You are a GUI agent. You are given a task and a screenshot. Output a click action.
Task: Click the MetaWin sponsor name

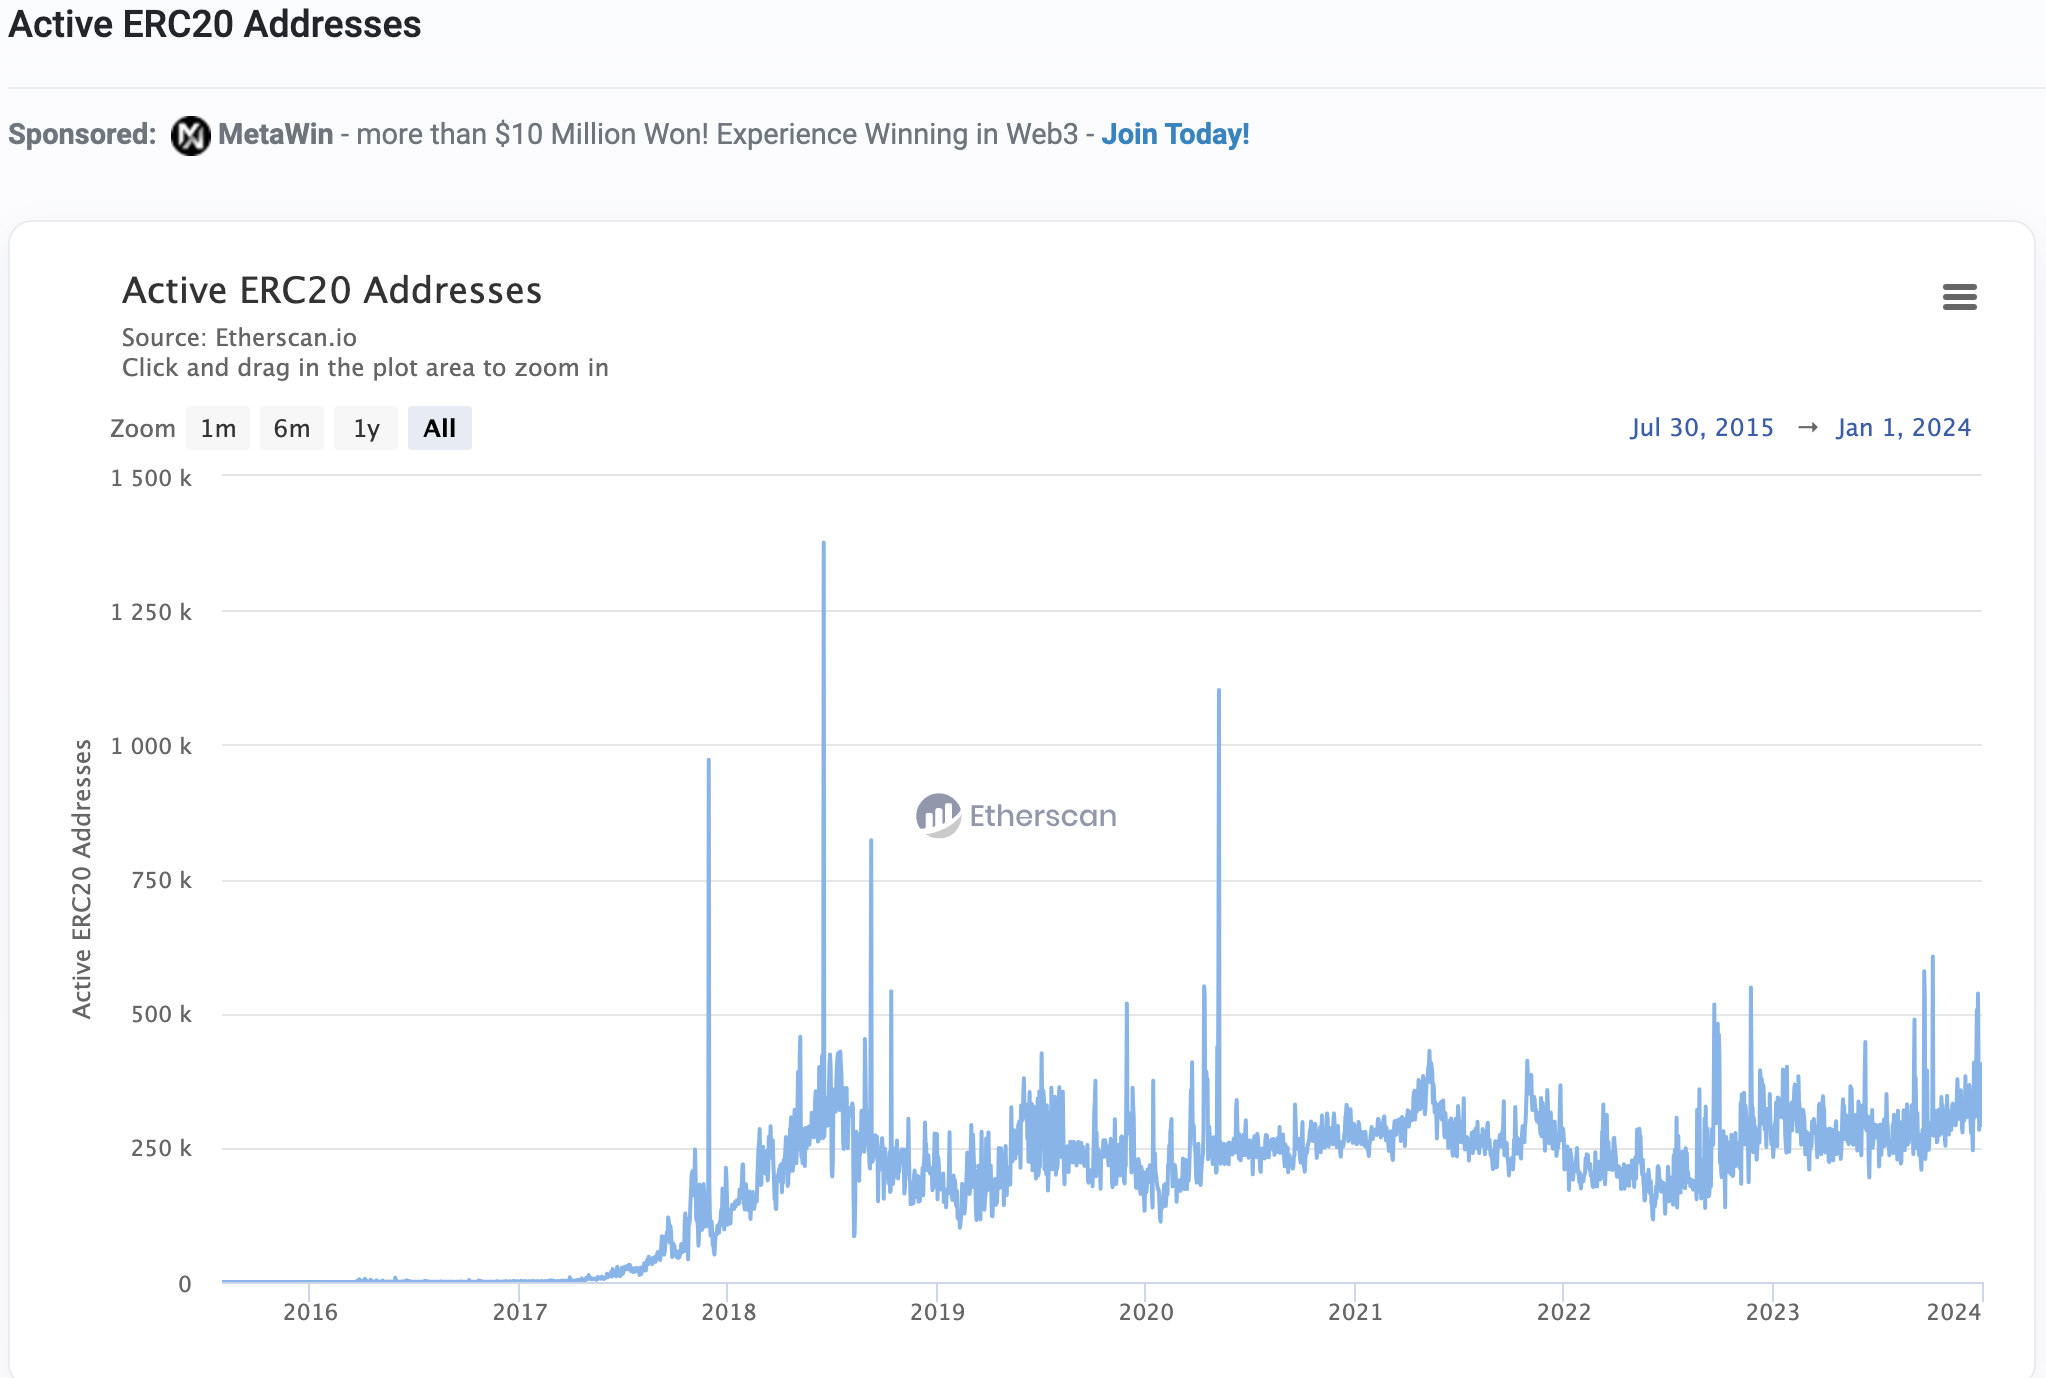pos(275,135)
